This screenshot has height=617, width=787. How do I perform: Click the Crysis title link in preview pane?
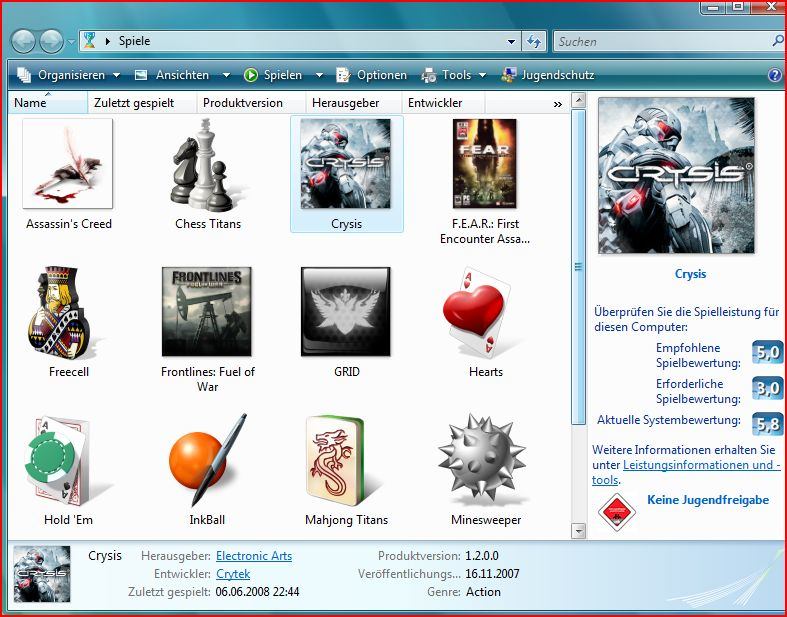point(690,274)
